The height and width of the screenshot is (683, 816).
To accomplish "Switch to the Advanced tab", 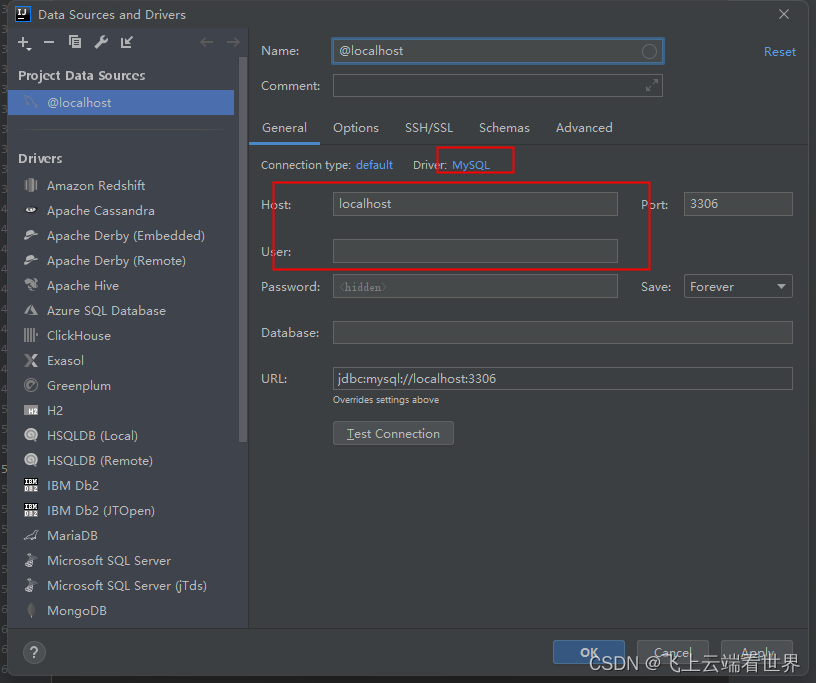I will (x=584, y=128).
